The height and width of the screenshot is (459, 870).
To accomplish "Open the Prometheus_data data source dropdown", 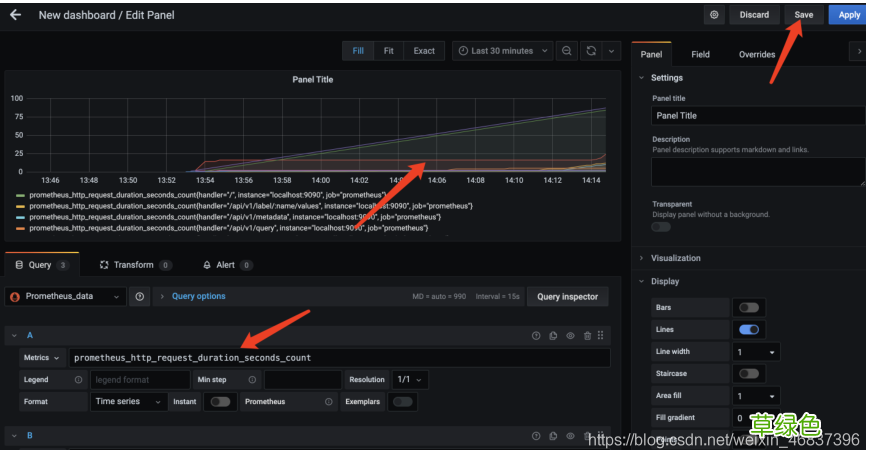I will point(65,297).
